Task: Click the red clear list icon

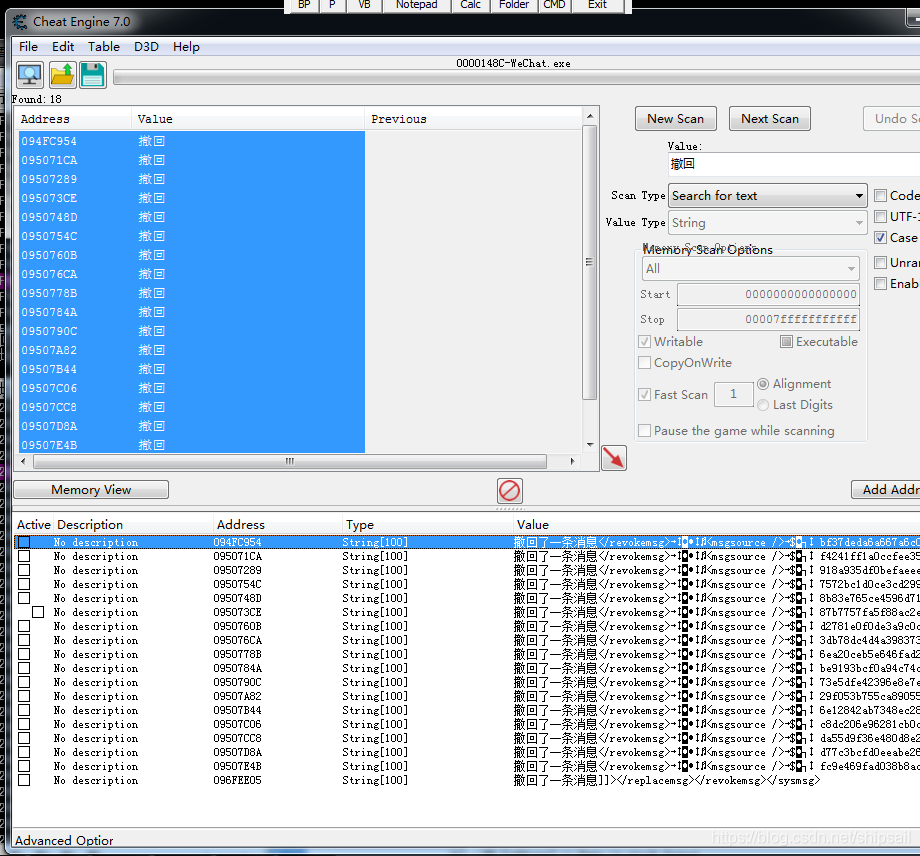Action: (x=509, y=490)
